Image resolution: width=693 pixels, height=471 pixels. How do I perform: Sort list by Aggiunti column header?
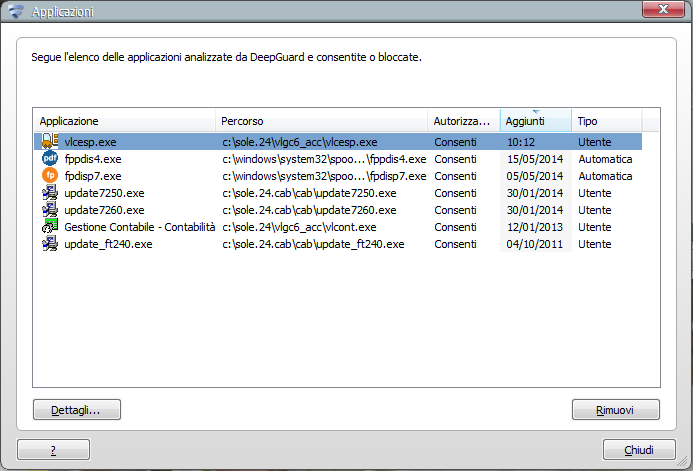tap(534, 121)
